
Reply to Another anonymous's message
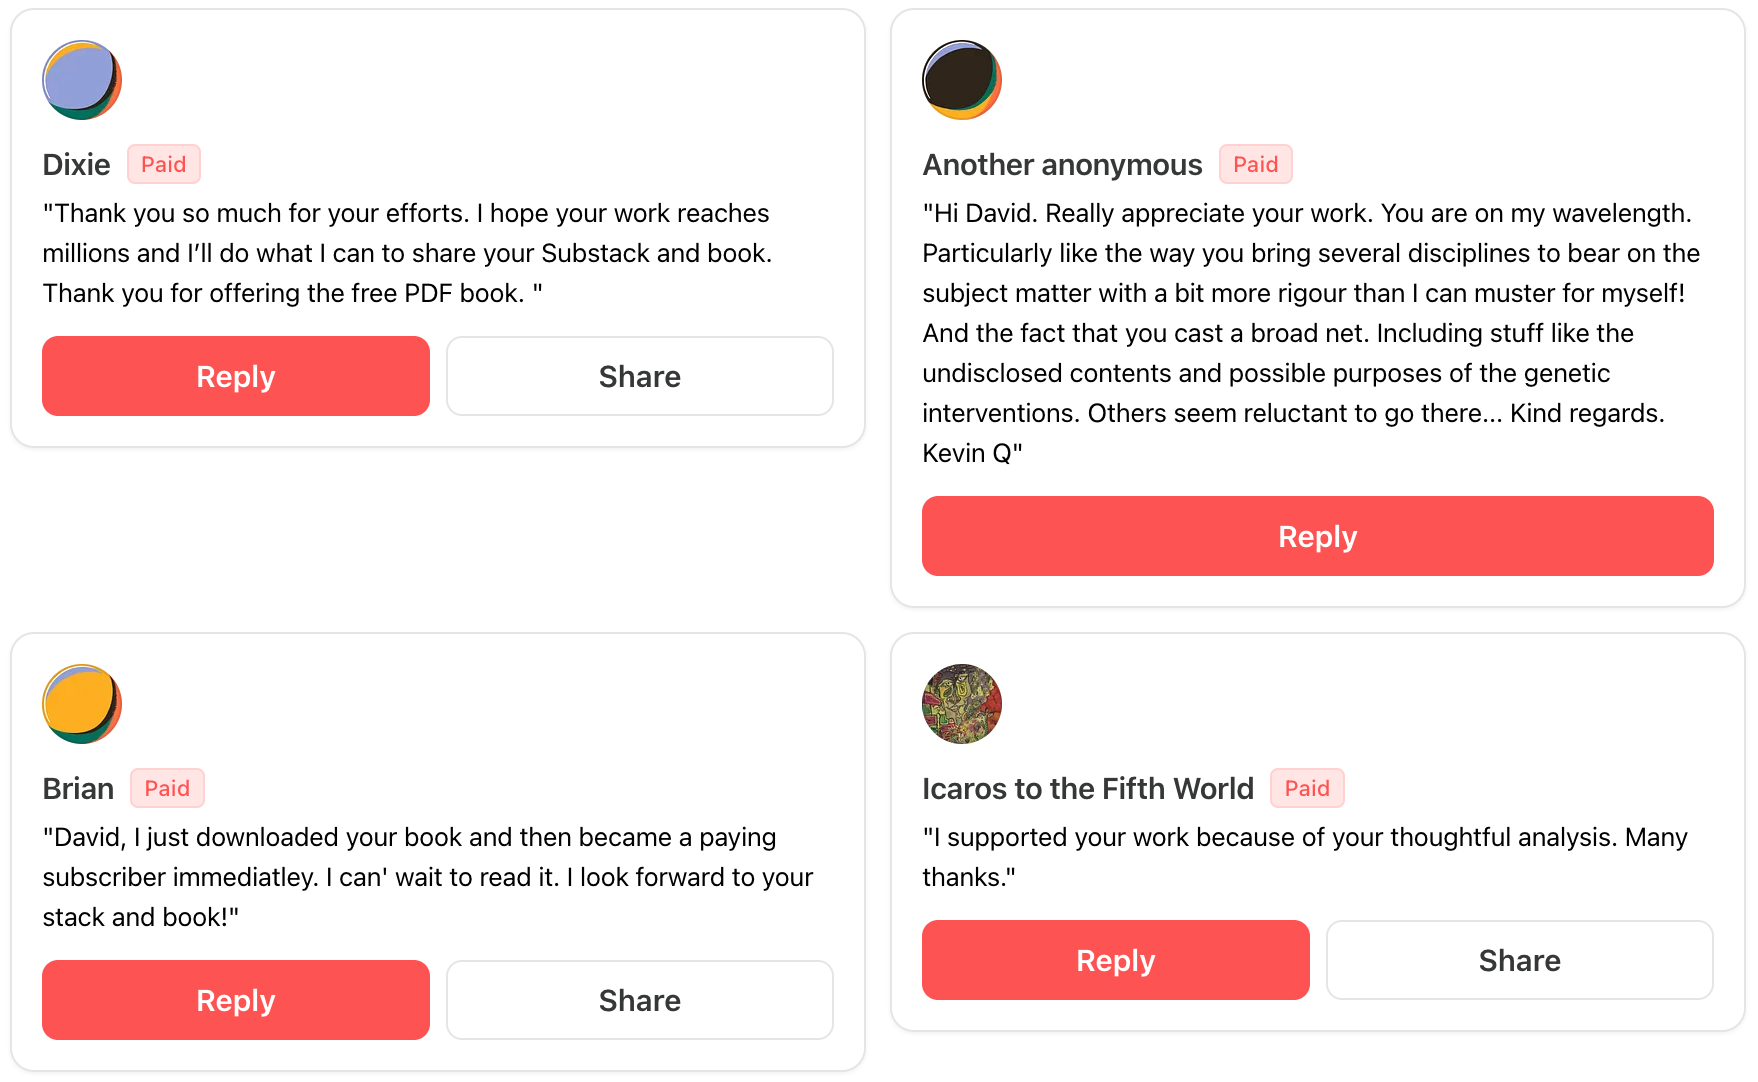coord(1318,536)
